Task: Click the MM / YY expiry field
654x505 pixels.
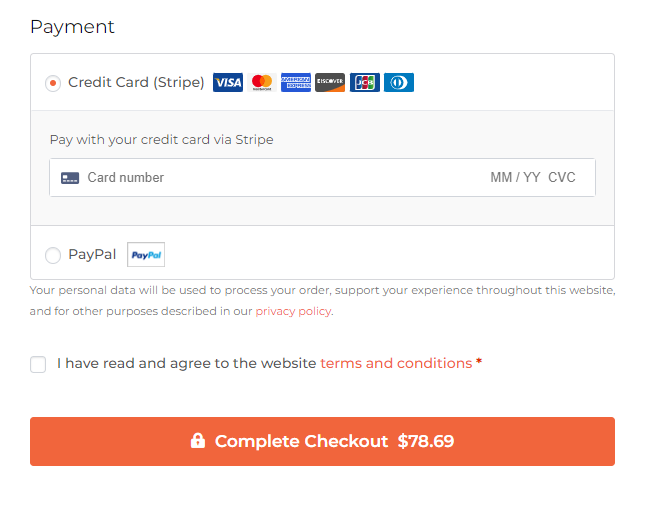Action: (515, 177)
